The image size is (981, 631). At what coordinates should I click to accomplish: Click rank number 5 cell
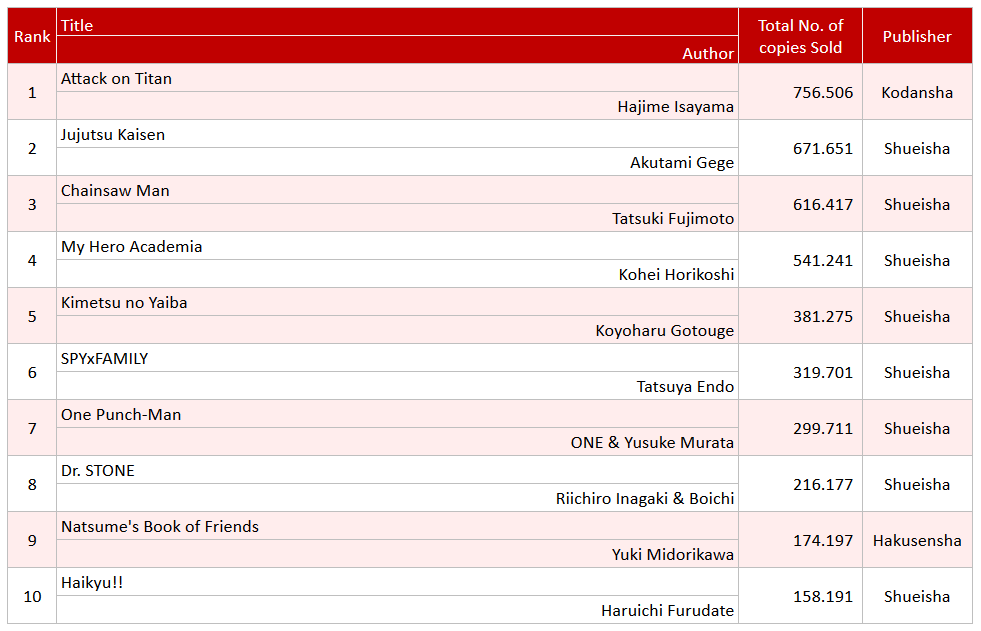click(32, 316)
